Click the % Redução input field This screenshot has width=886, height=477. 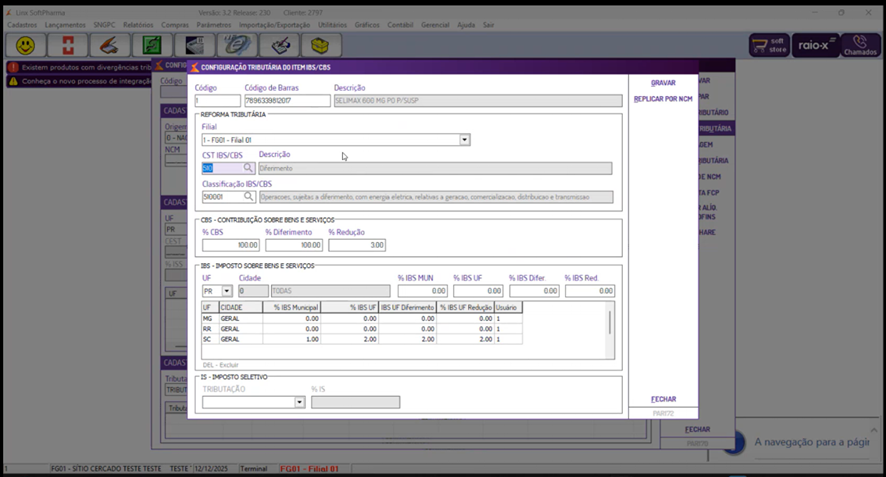[x=356, y=245]
